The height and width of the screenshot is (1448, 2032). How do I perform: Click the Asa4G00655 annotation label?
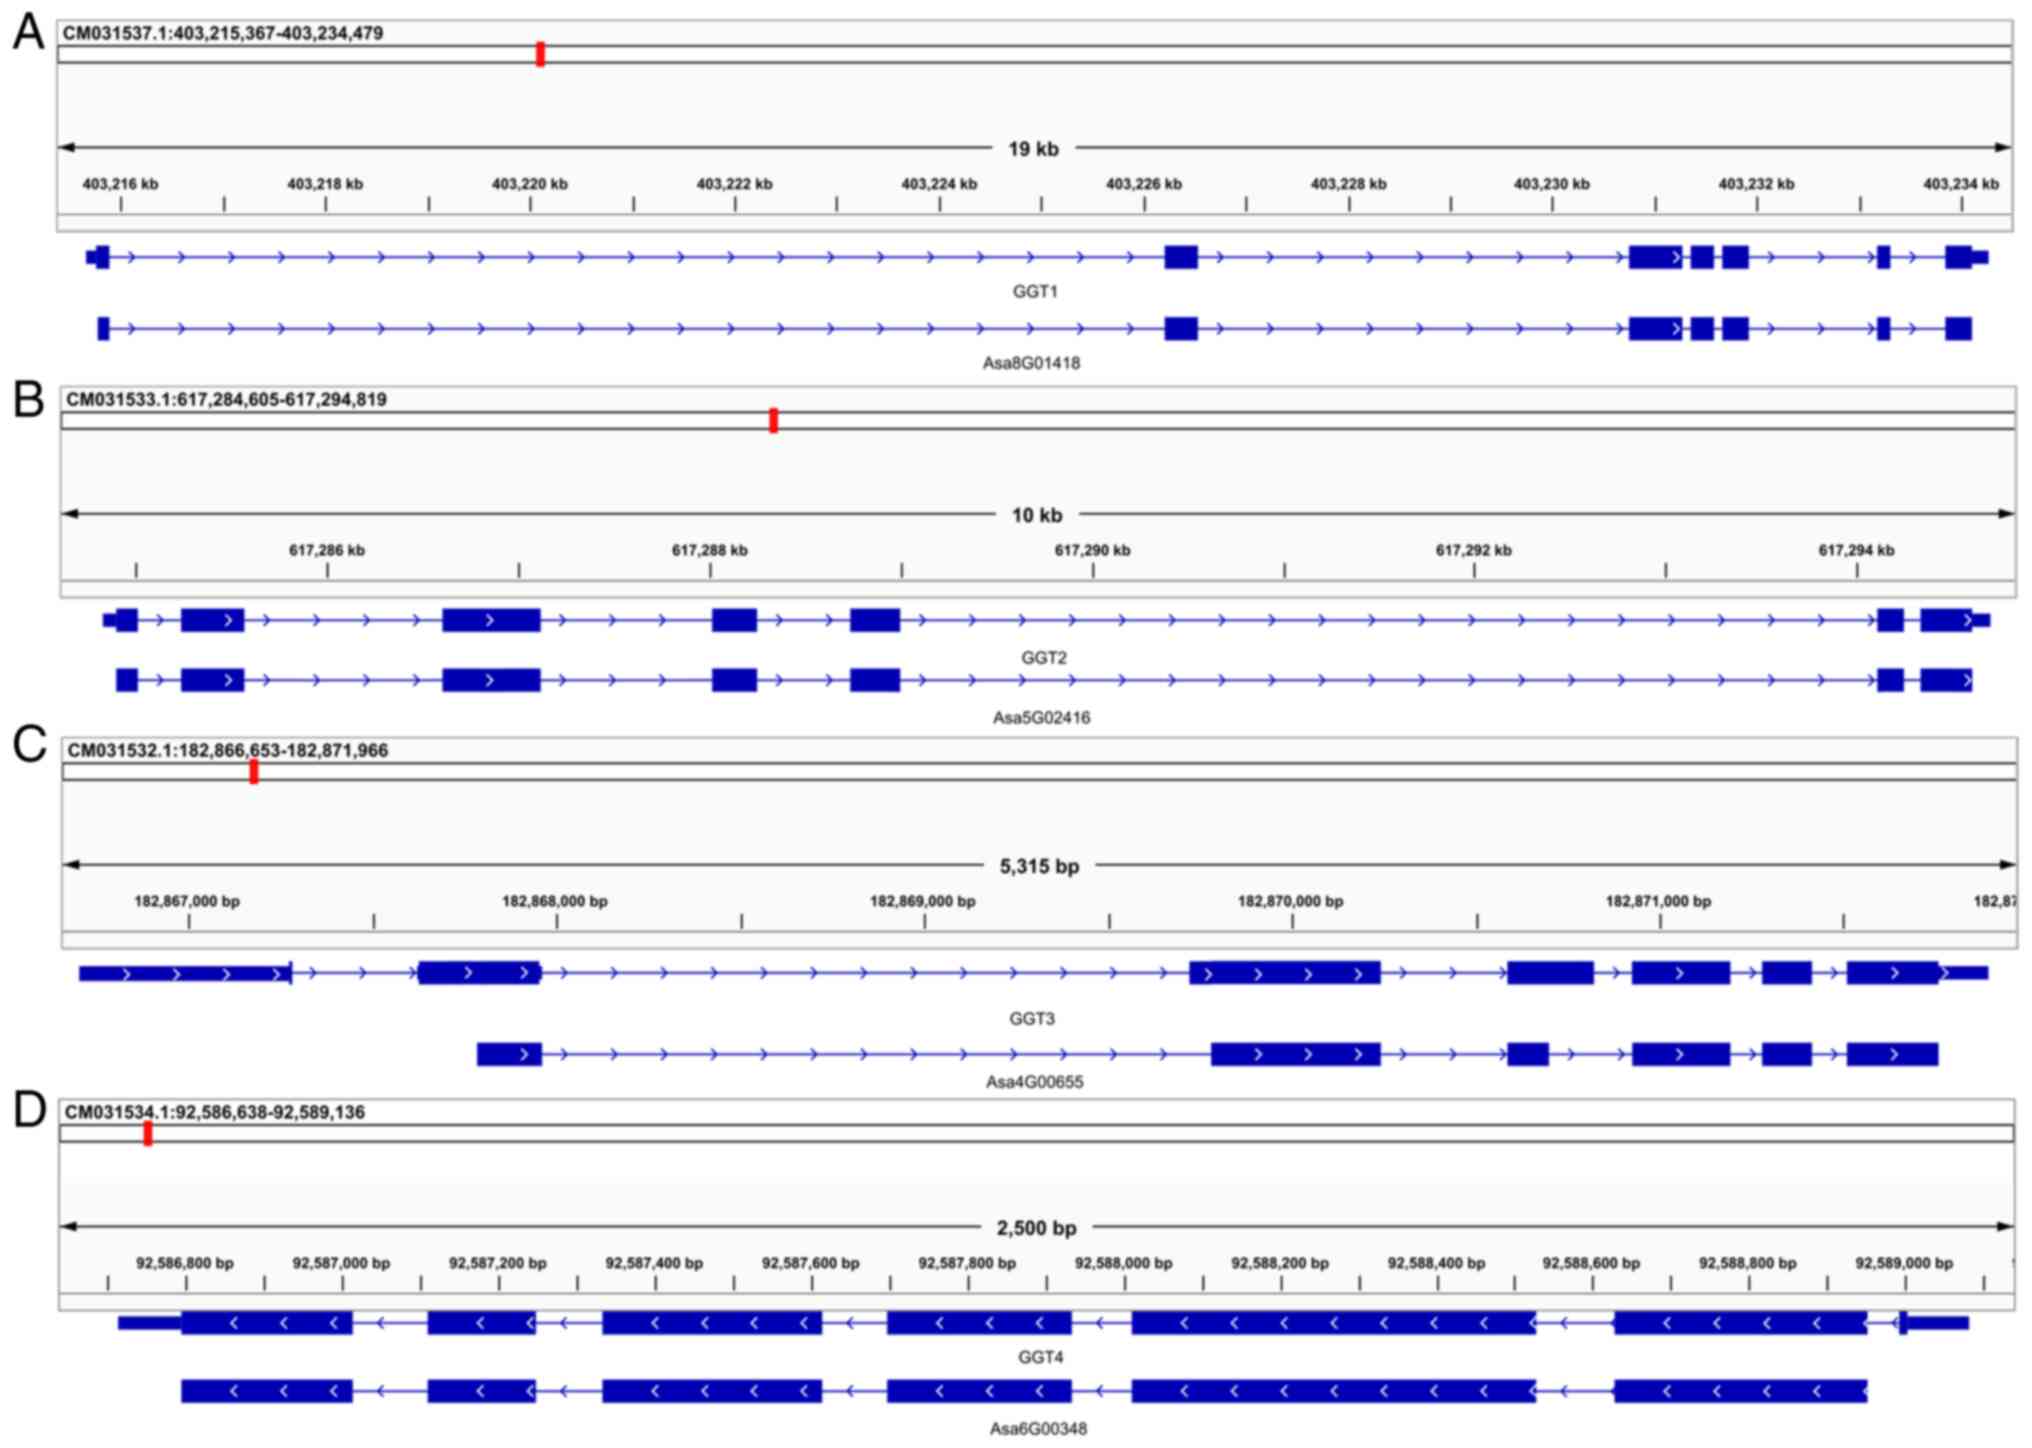(1034, 1081)
